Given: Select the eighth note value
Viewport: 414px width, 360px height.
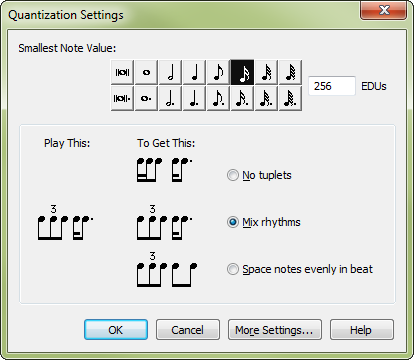Looking at the screenshot, I should pyautogui.click(x=218, y=72).
